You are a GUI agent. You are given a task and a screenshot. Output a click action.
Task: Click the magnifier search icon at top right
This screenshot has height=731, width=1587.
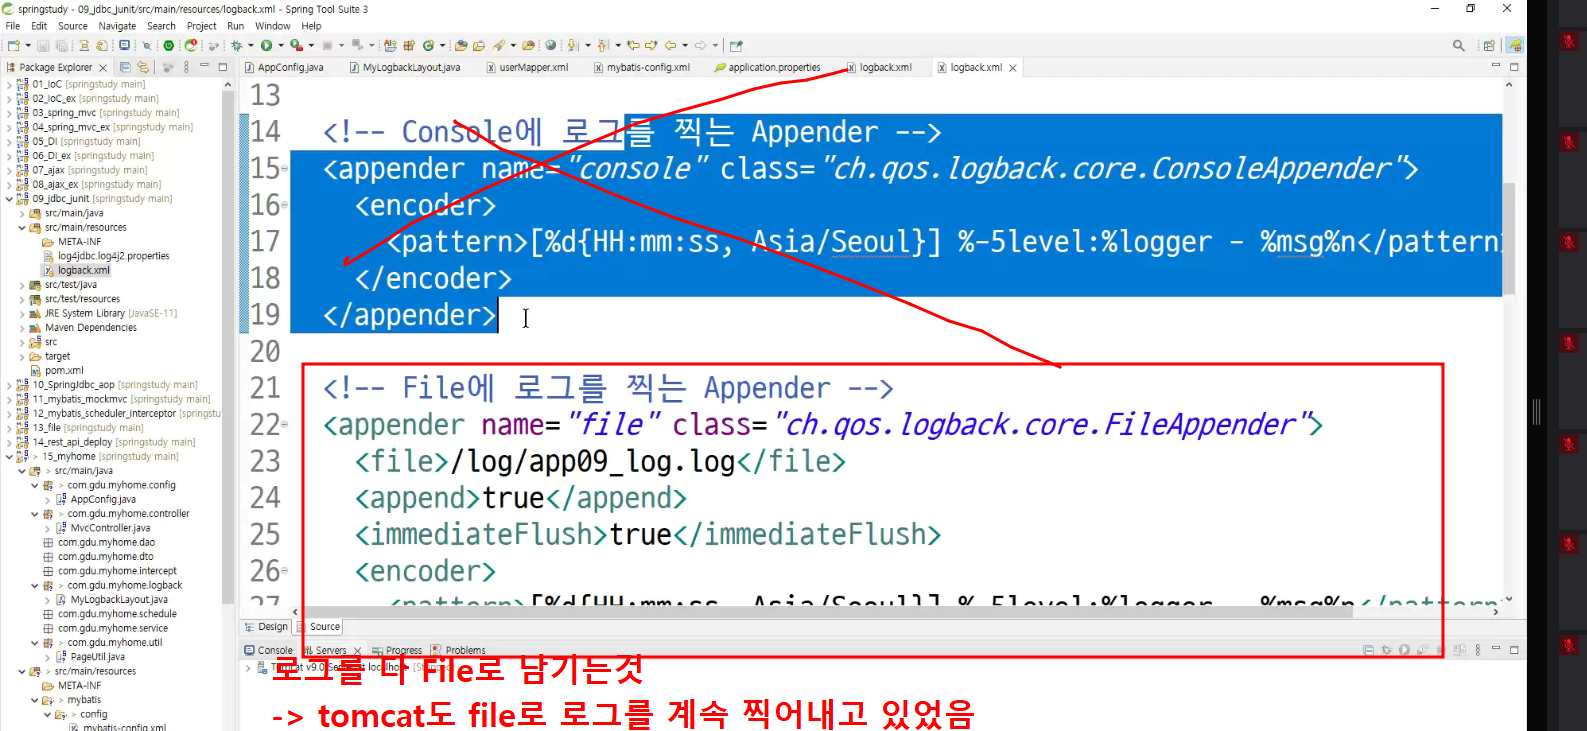point(1459,45)
